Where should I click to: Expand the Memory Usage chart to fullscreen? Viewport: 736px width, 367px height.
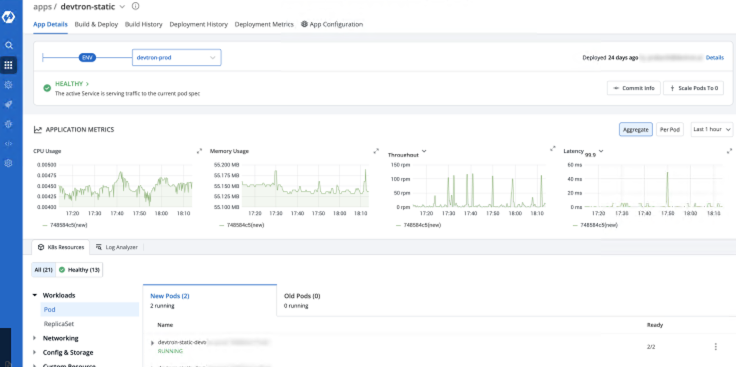click(376, 151)
